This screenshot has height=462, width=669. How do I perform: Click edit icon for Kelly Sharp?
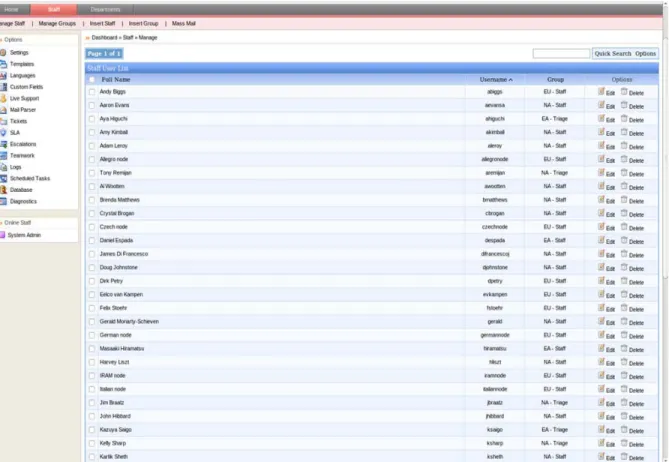tap(601, 443)
